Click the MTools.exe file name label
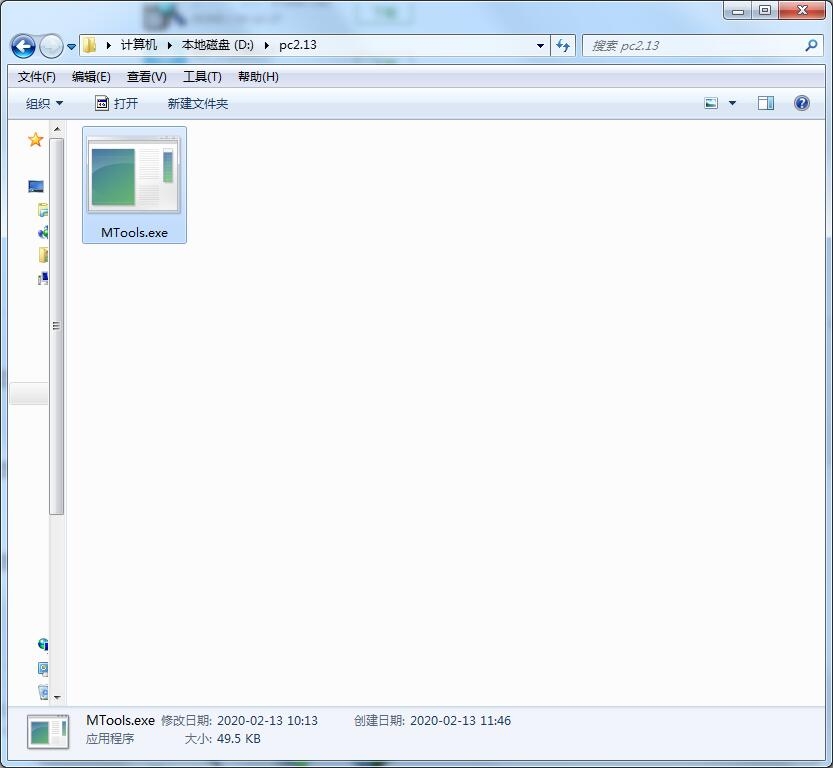The width and height of the screenshot is (833, 768). pos(134,233)
